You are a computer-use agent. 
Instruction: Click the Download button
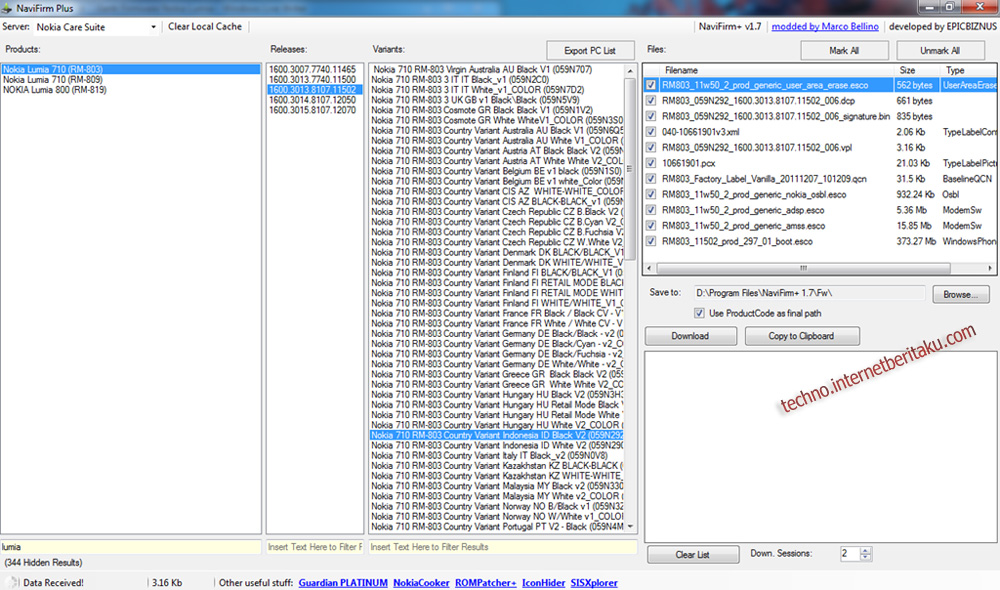(690, 336)
